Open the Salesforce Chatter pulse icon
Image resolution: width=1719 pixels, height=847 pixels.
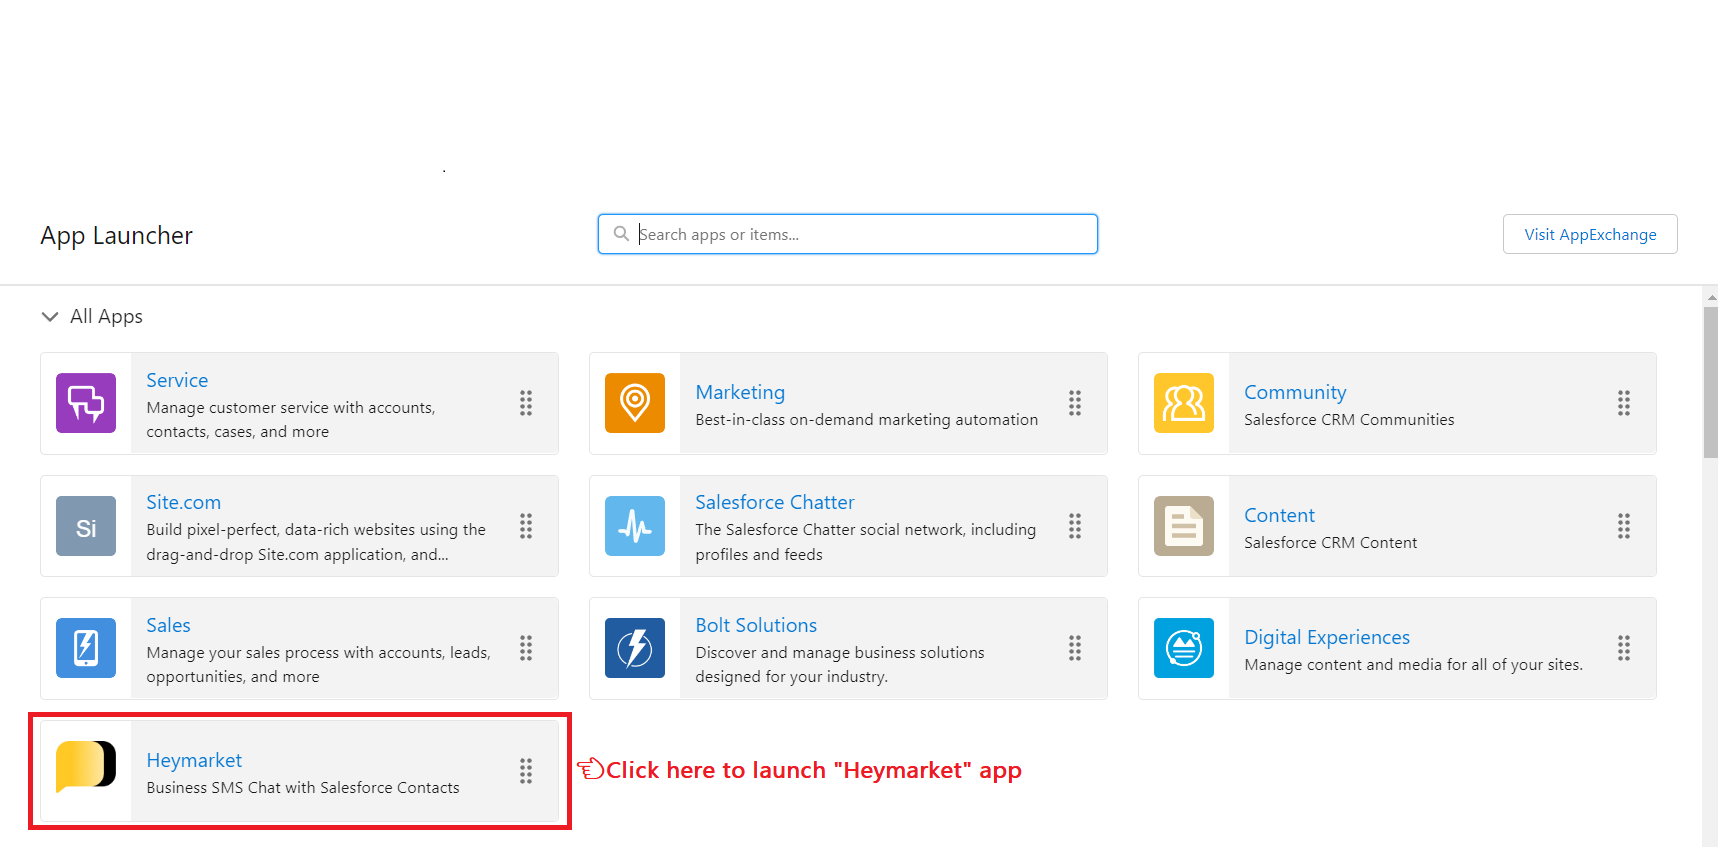pyautogui.click(x=635, y=526)
